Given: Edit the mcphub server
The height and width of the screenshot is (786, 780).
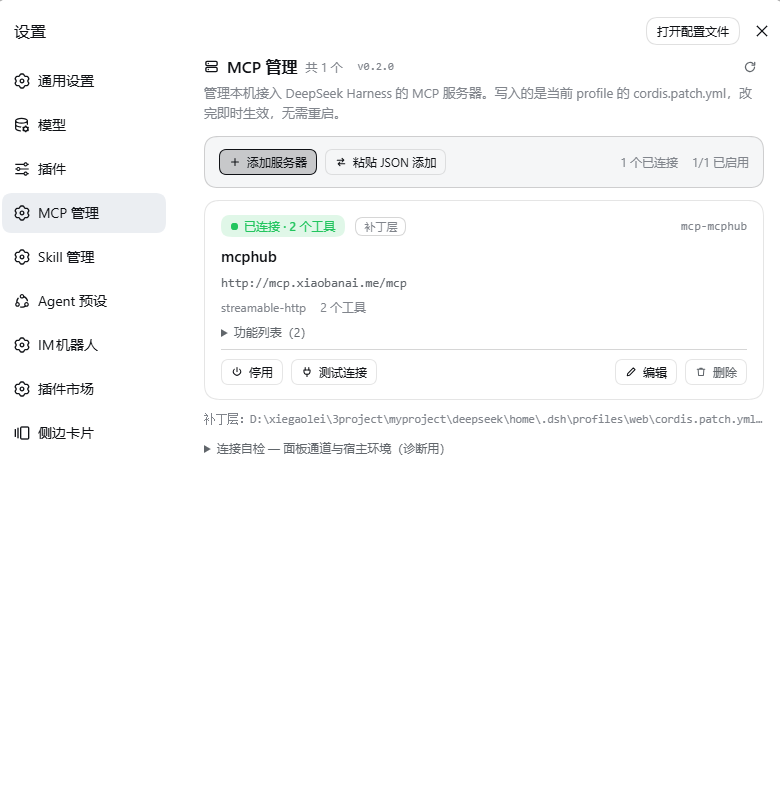Looking at the screenshot, I should [x=646, y=372].
